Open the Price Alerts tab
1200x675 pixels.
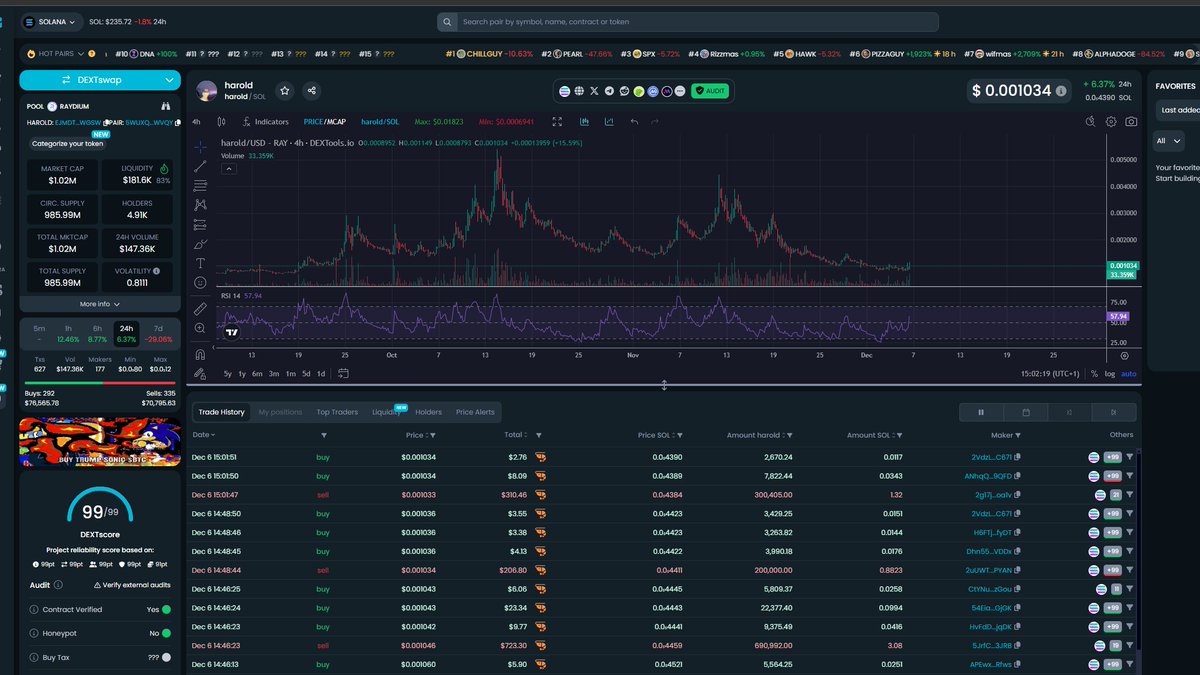pyautogui.click(x=475, y=412)
